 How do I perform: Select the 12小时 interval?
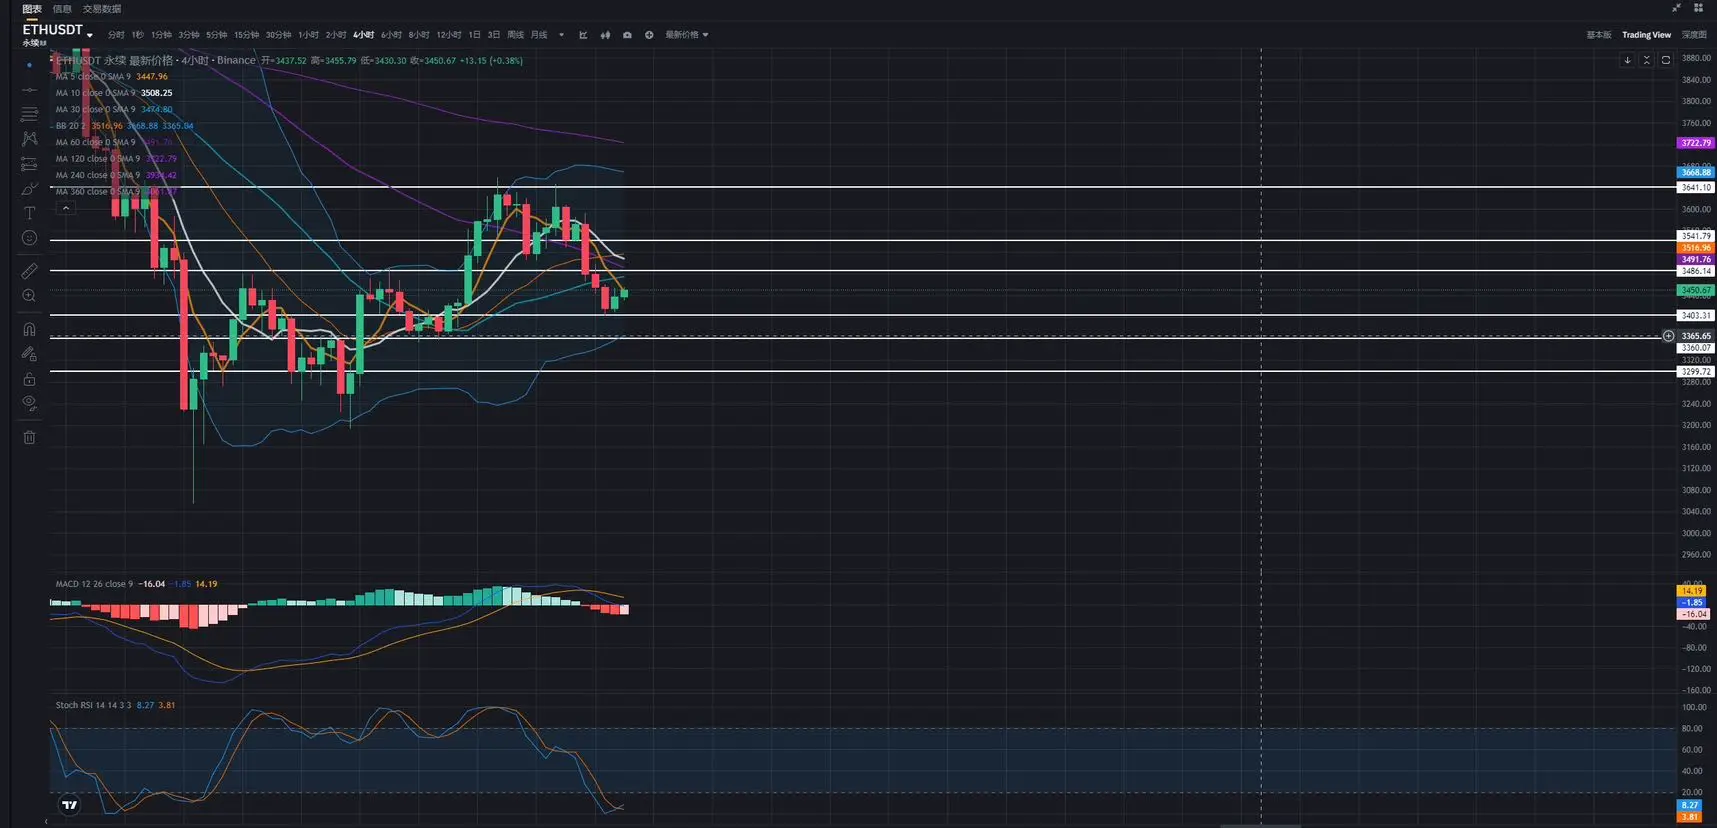448,35
